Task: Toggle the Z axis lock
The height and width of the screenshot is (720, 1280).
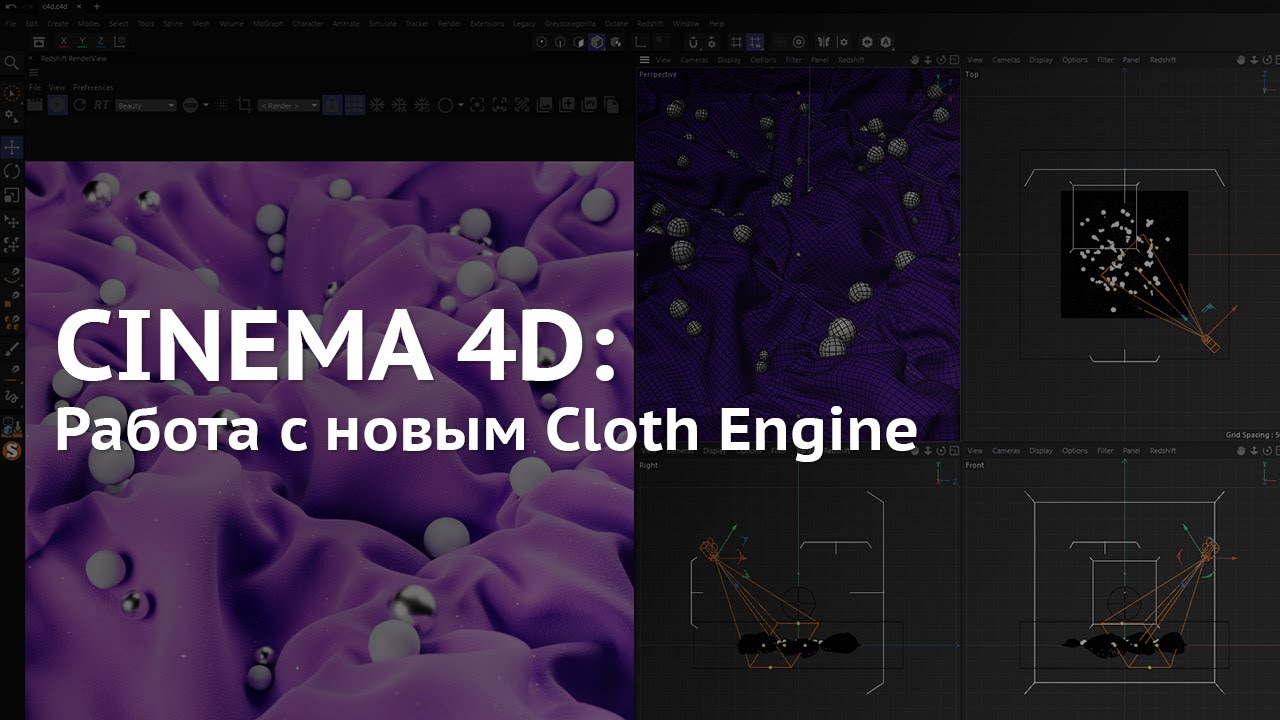Action: pos(101,42)
